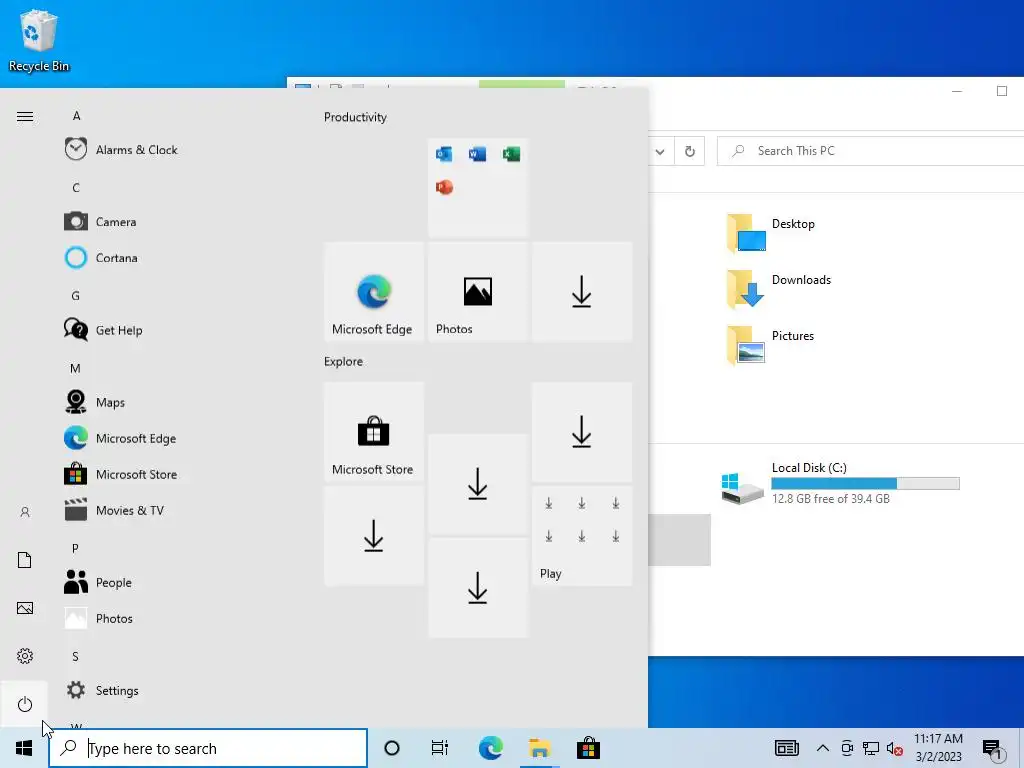This screenshot has height=768, width=1024.
Task: Launch Camera app from Start list
Action: (101, 221)
